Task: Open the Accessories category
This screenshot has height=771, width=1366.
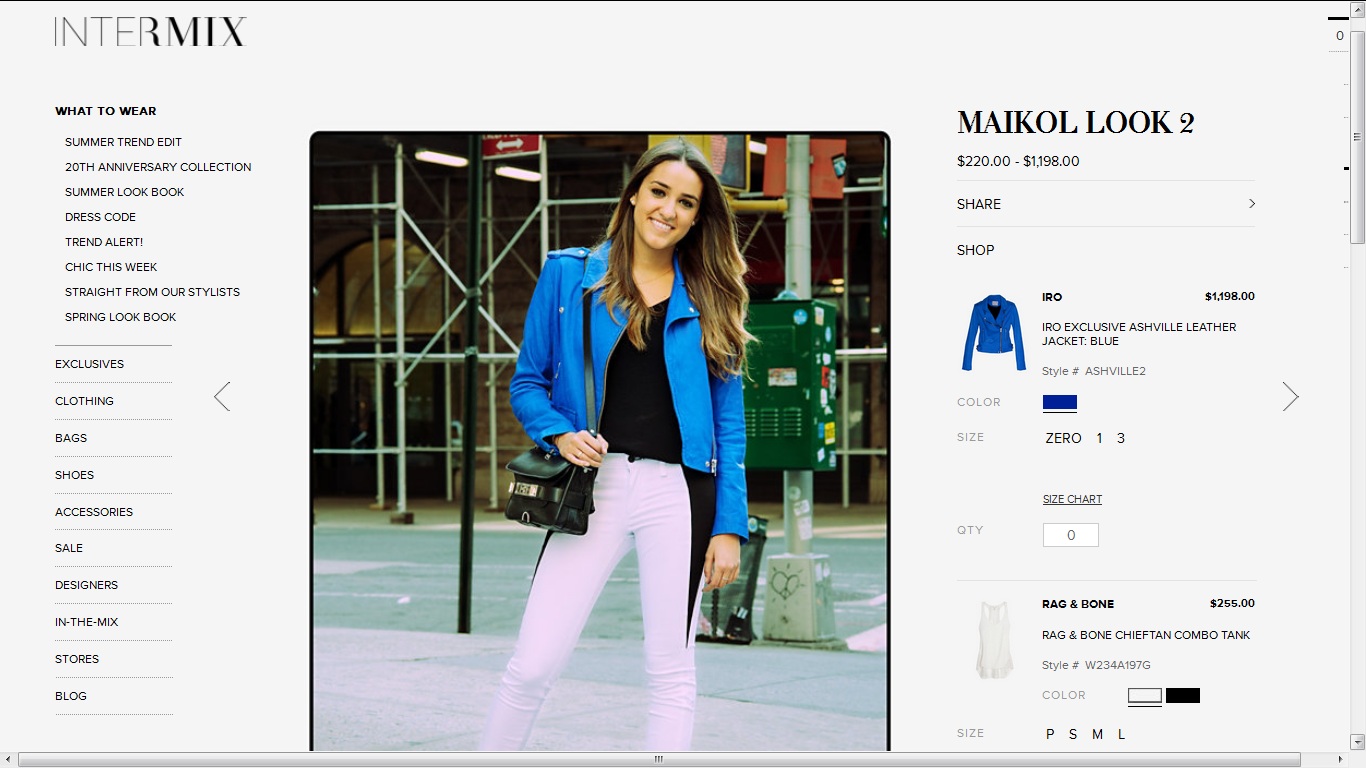Action: point(94,512)
